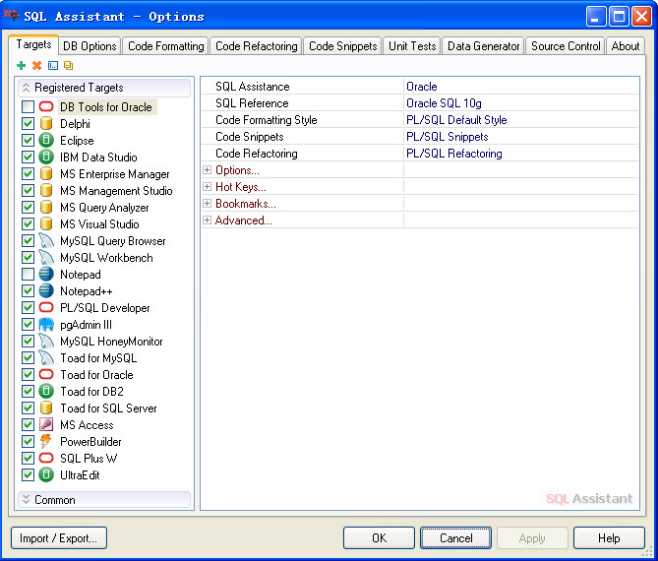Click the Eclipse green icon
This screenshot has width=658, height=561.
46,140
